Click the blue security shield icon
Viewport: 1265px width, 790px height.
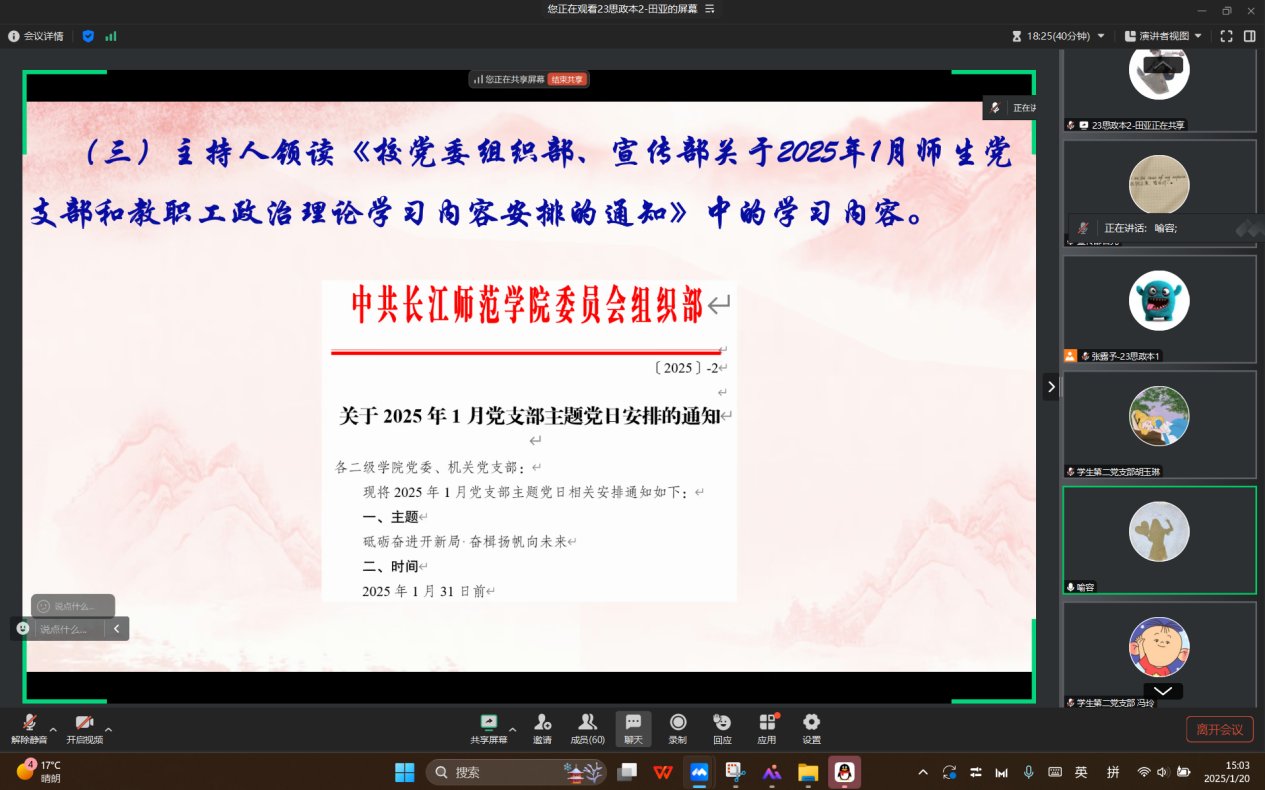[88, 36]
